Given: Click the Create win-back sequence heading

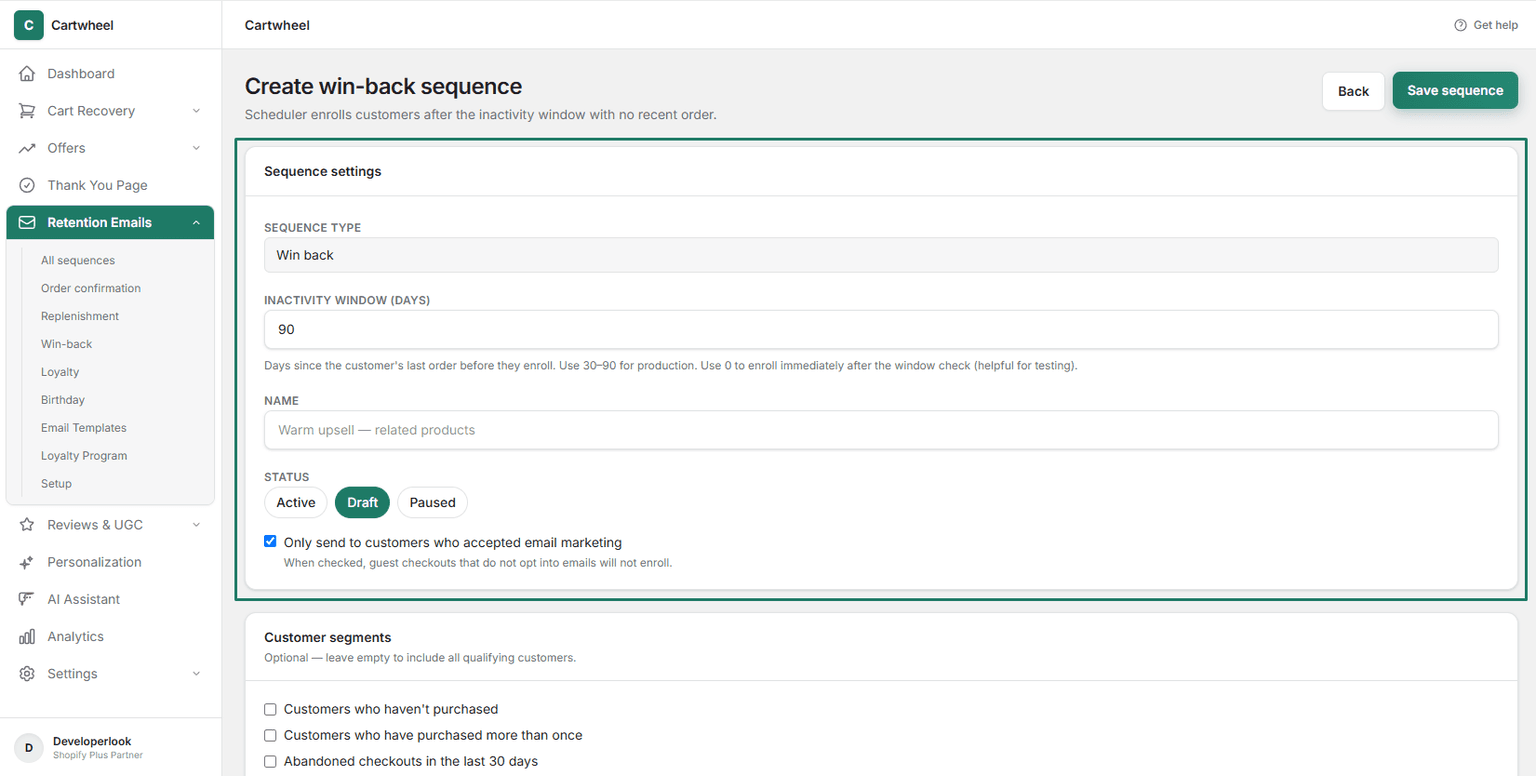Looking at the screenshot, I should tap(383, 87).
